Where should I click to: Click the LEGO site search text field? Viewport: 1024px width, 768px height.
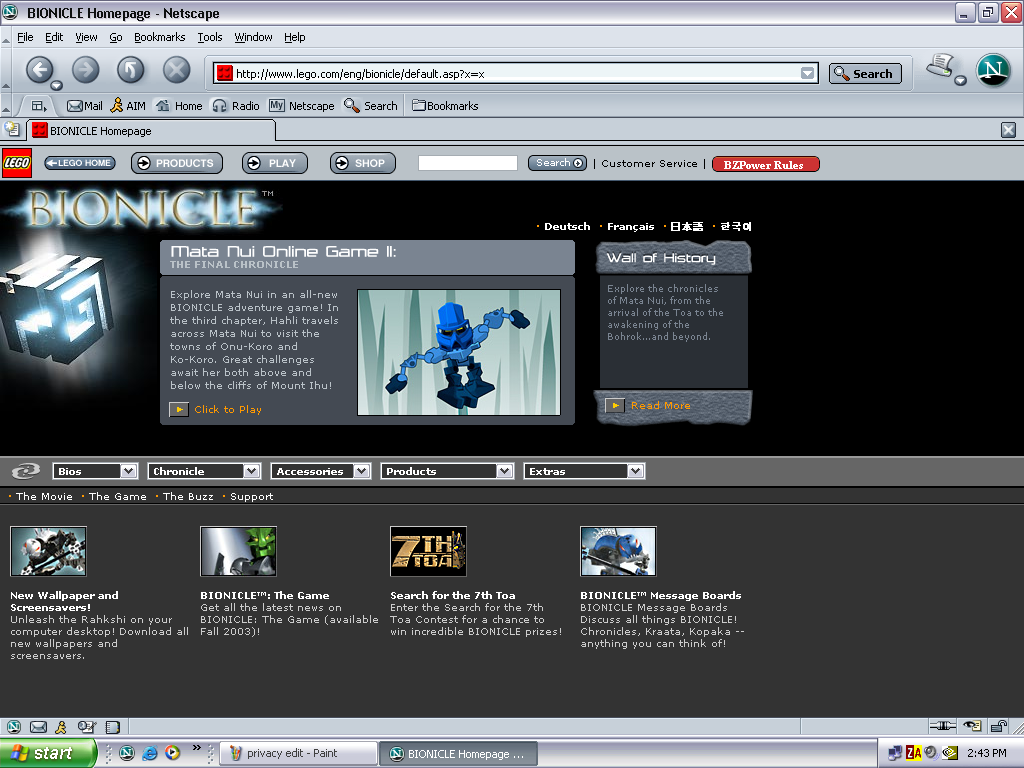(468, 163)
